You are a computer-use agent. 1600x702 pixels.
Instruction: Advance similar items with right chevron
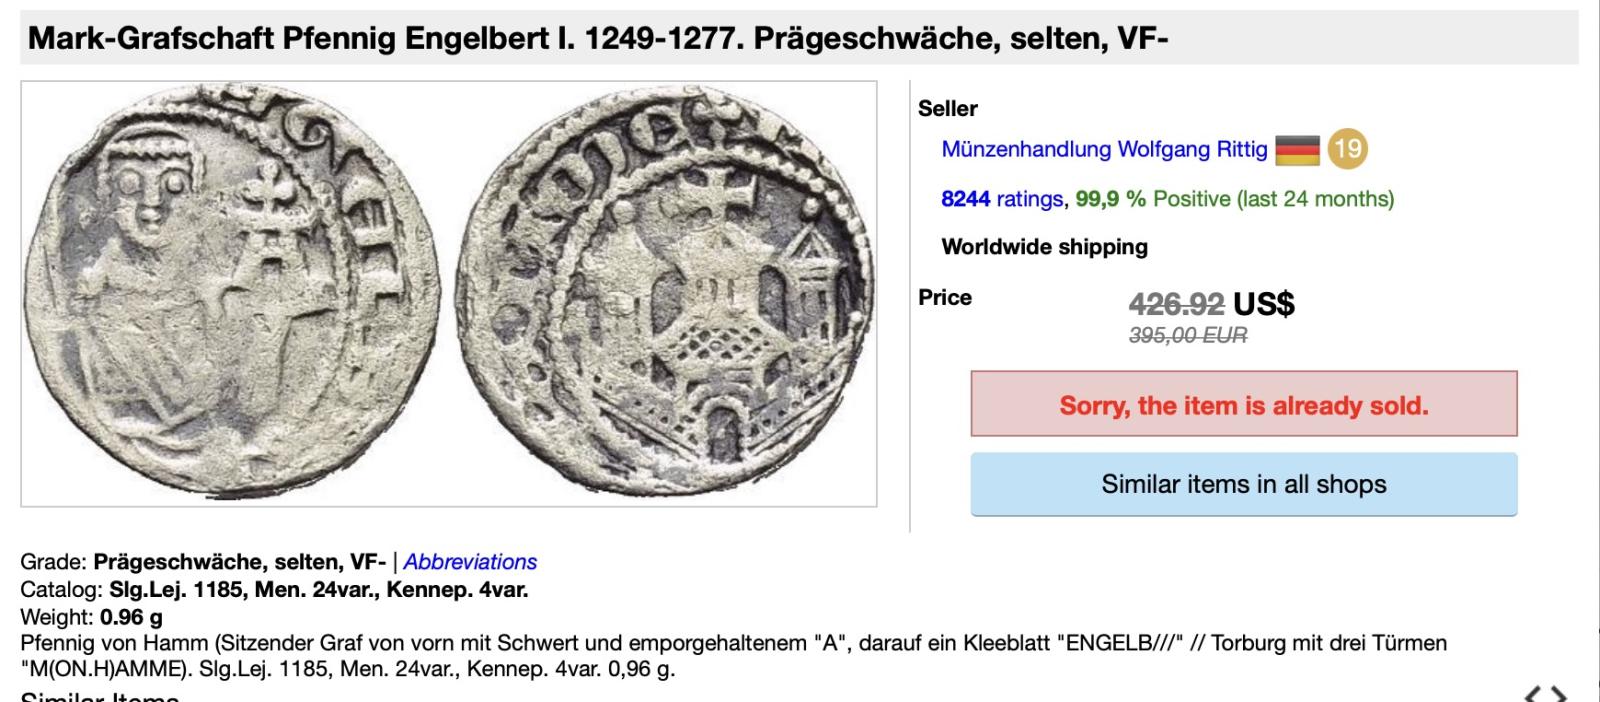(1558, 695)
